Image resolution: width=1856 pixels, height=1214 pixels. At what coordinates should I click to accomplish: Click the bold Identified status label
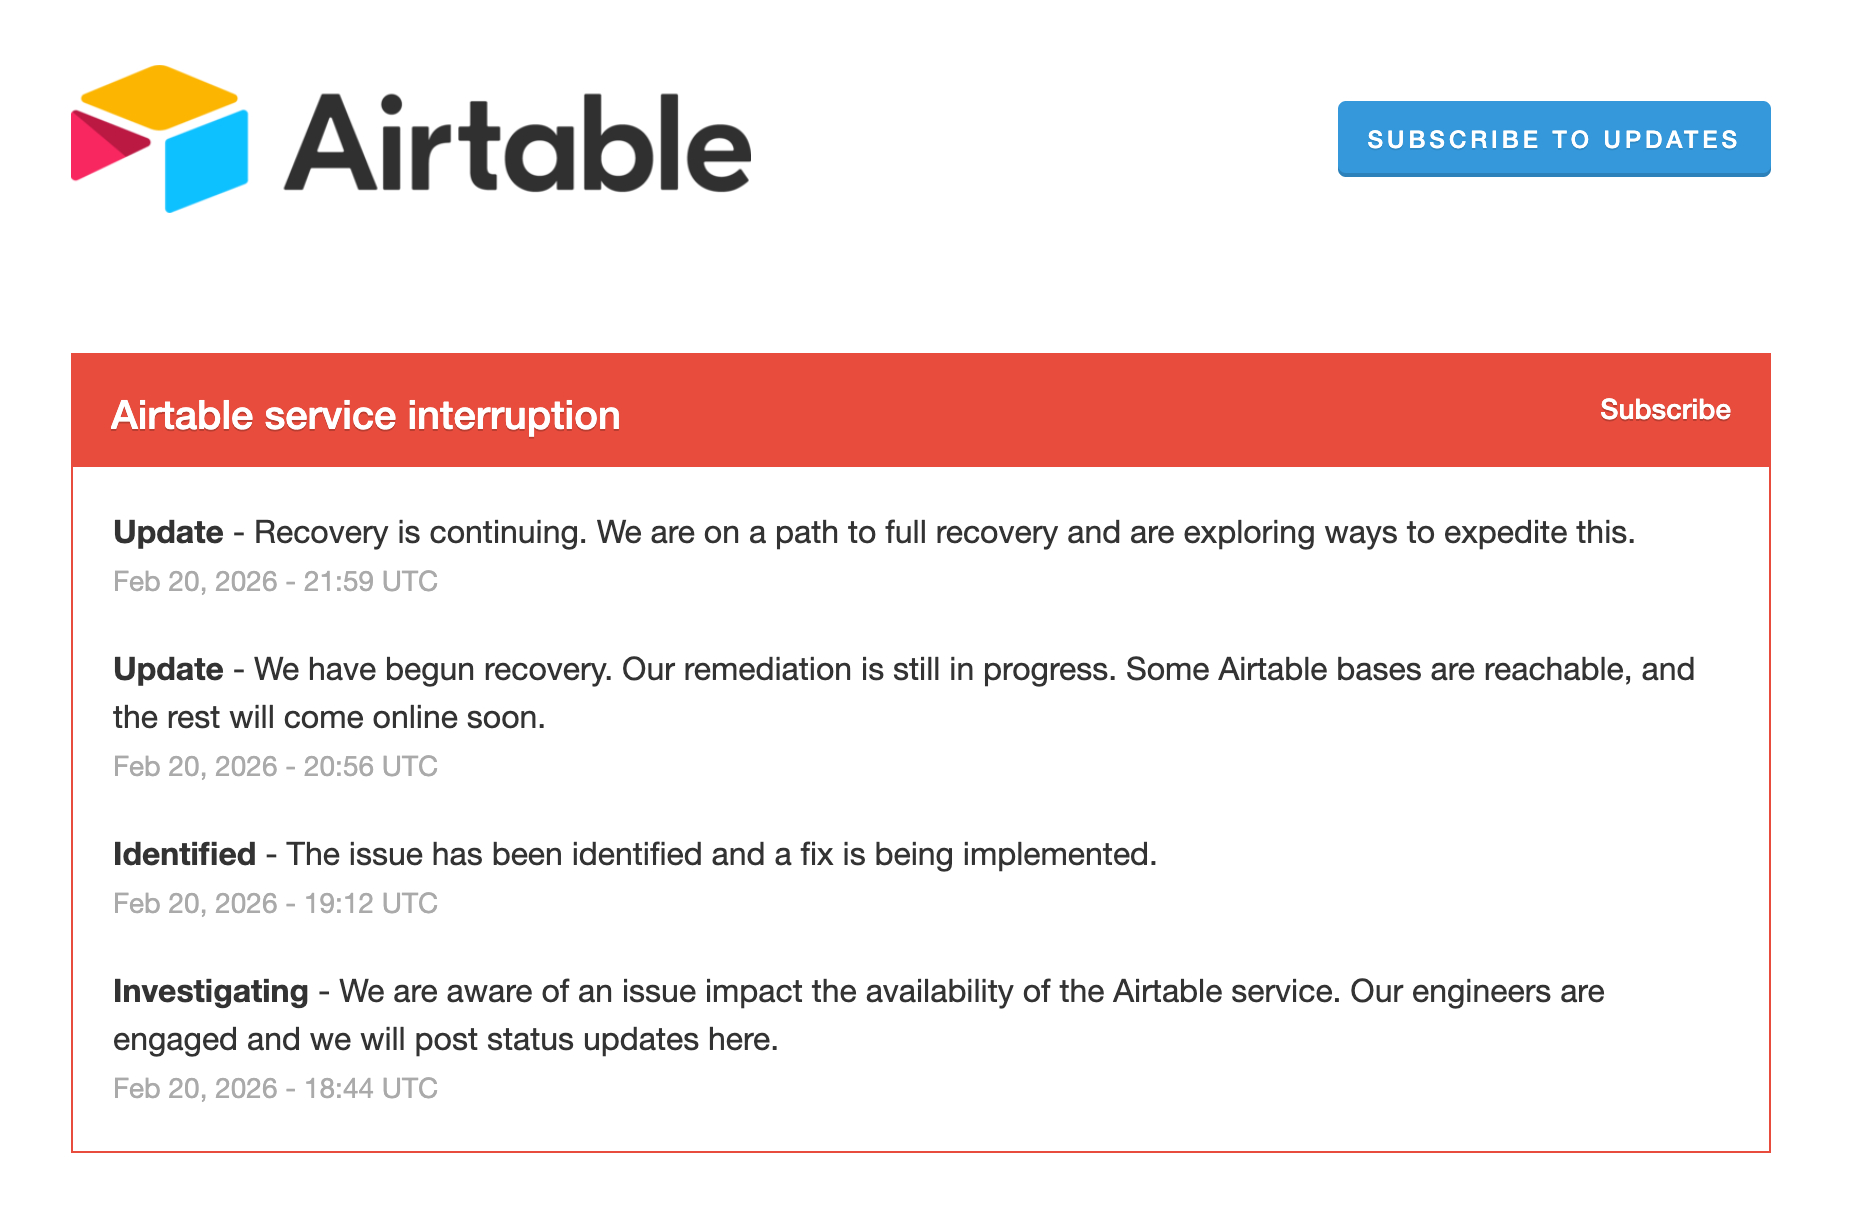184,854
